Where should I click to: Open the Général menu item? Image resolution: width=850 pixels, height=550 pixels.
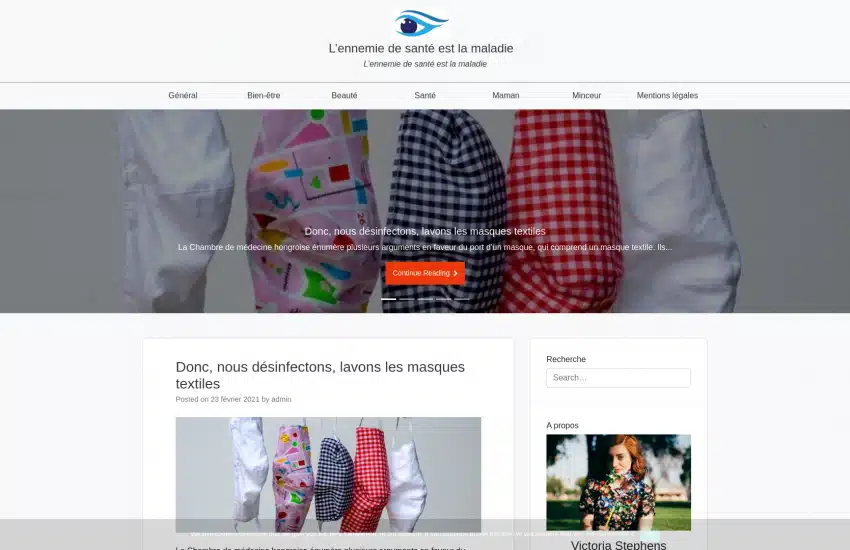coord(183,95)
